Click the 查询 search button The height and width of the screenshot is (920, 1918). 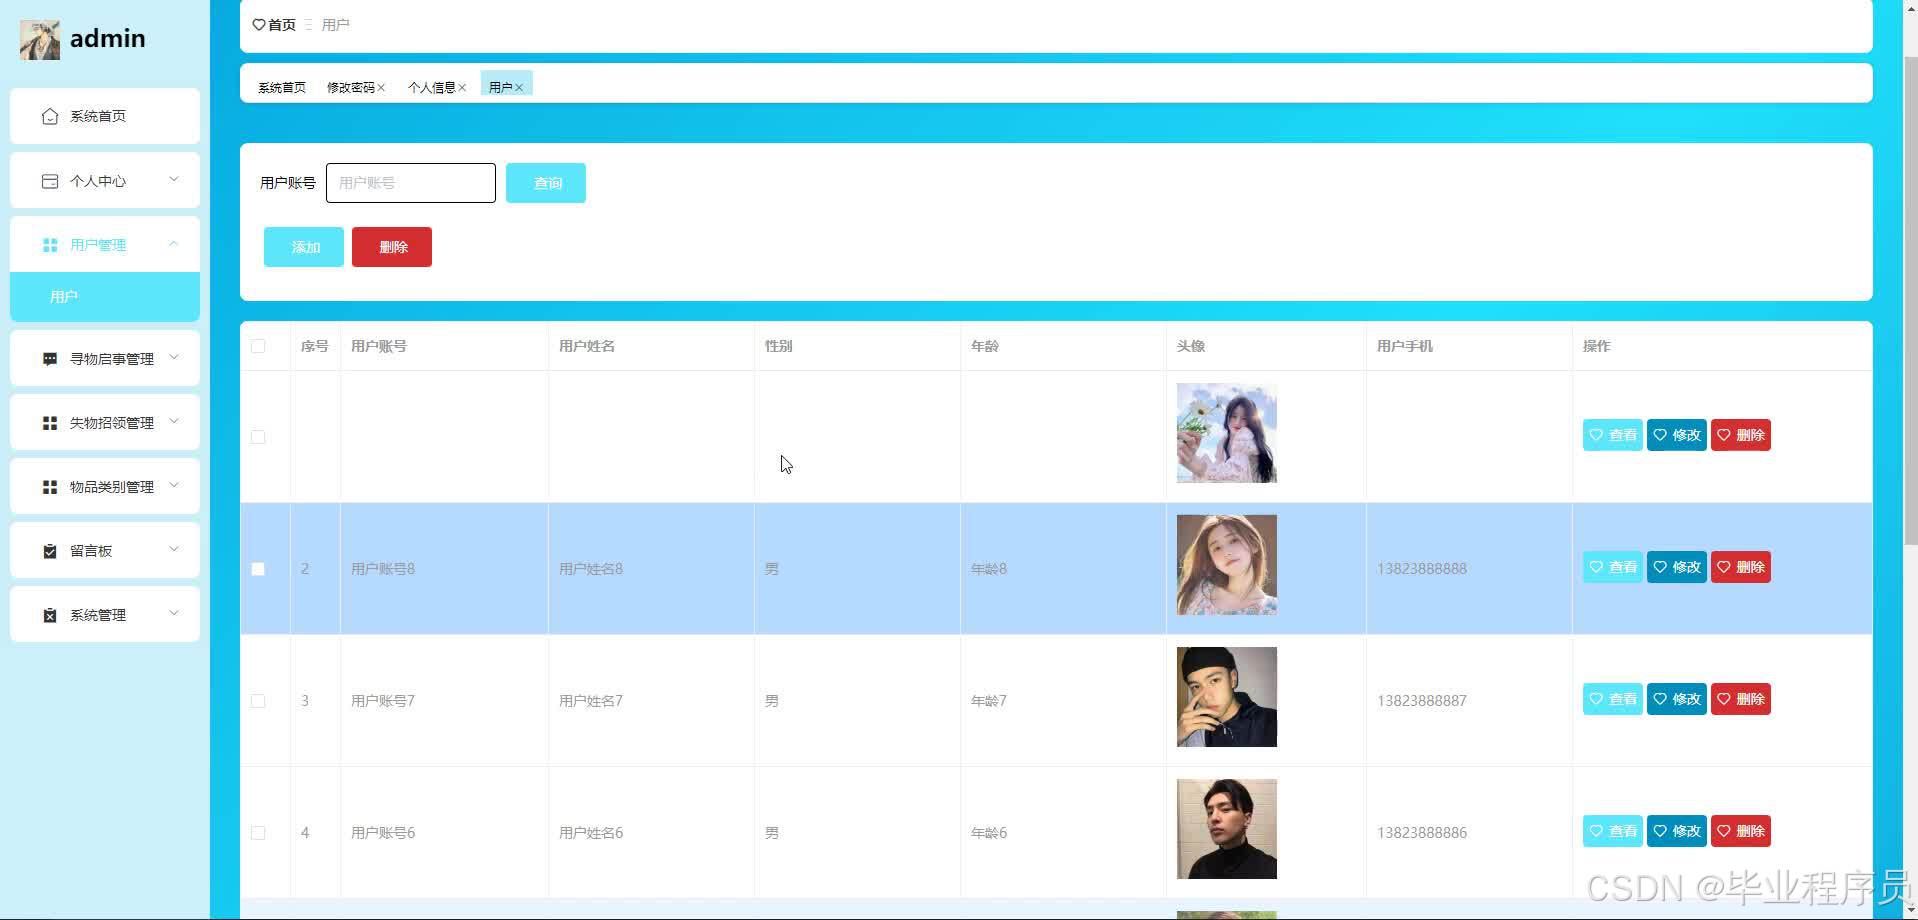[x=546, y=183]
